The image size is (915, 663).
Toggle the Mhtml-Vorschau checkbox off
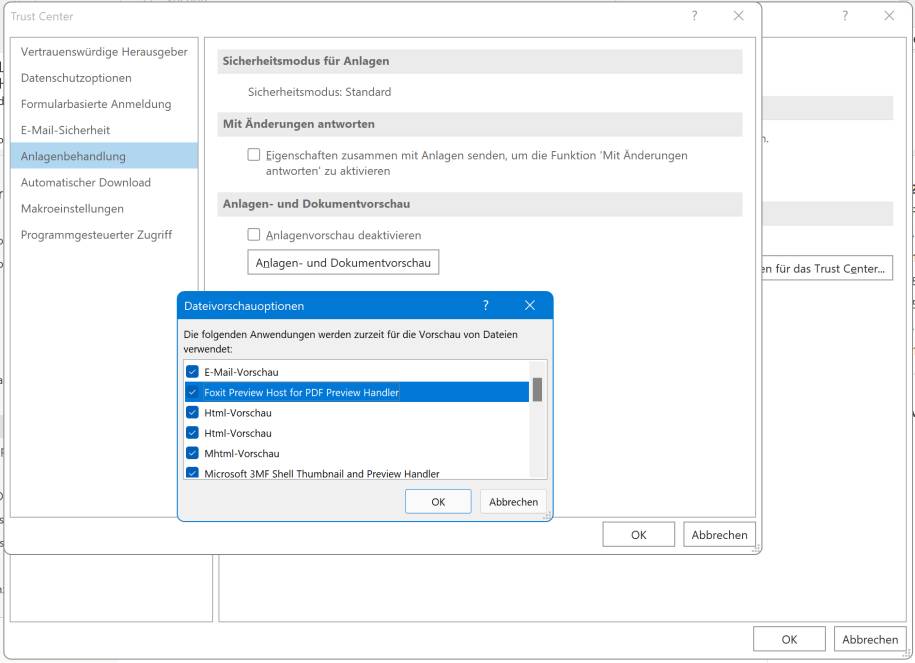(x=191, y=453)
